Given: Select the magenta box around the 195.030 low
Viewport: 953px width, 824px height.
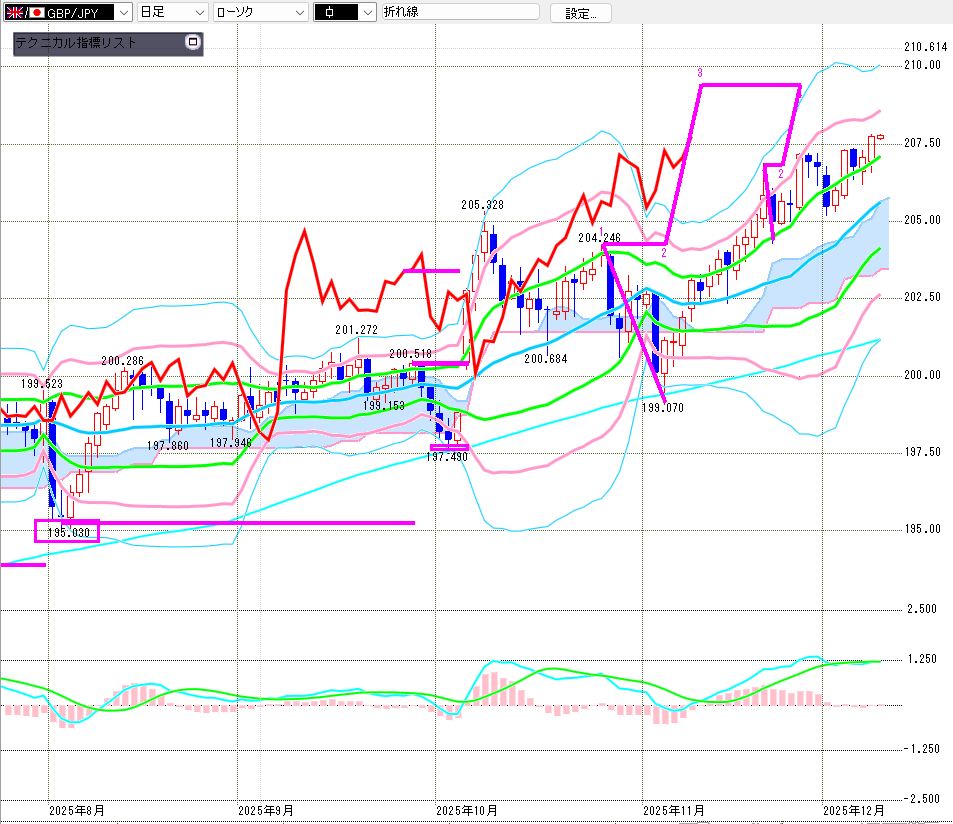Looking at the screenshot, I should coord(67,532).
